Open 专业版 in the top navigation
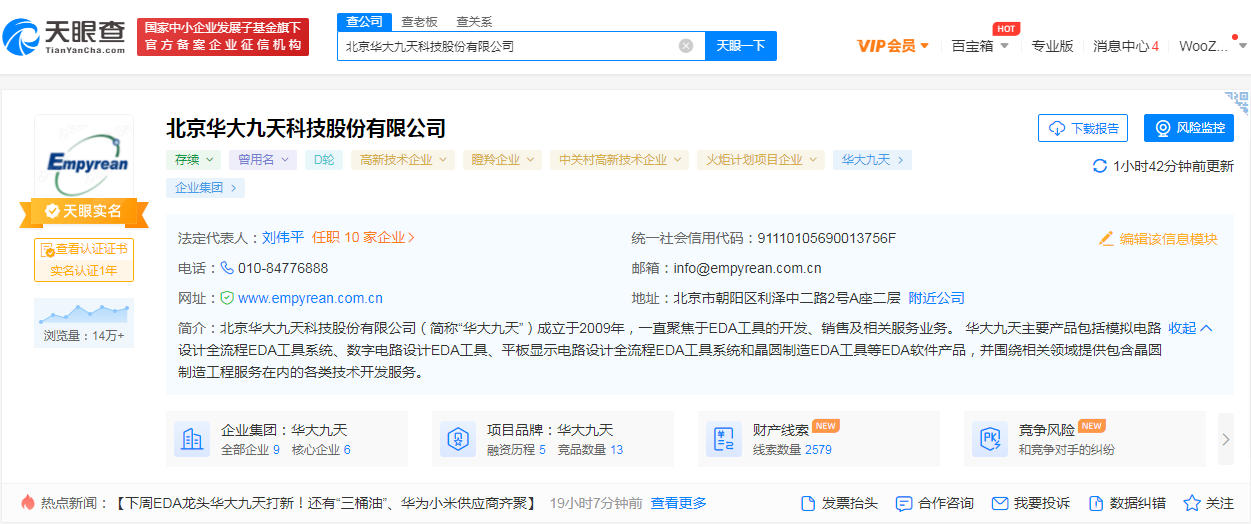The height and width of the screenshot is (524, 1251). pyautogui.click(x=1052, y=46)
